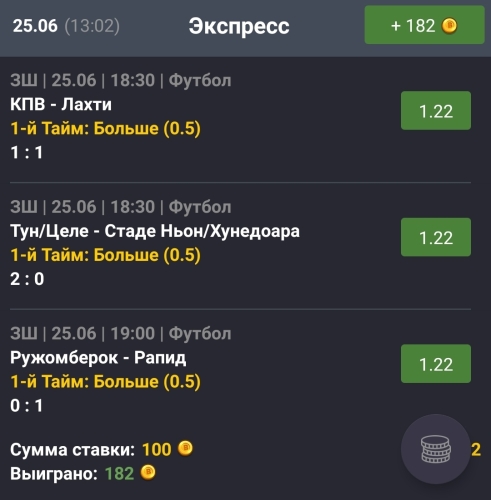The height and width of the screenshot is (500, 491).
Task: Click the 2 : 0 score result
Action: (27, 279)
